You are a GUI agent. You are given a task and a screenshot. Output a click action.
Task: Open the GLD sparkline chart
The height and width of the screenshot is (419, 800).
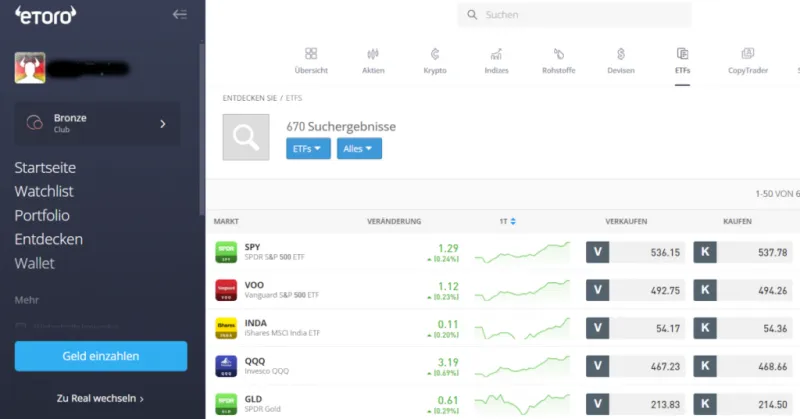522,404
